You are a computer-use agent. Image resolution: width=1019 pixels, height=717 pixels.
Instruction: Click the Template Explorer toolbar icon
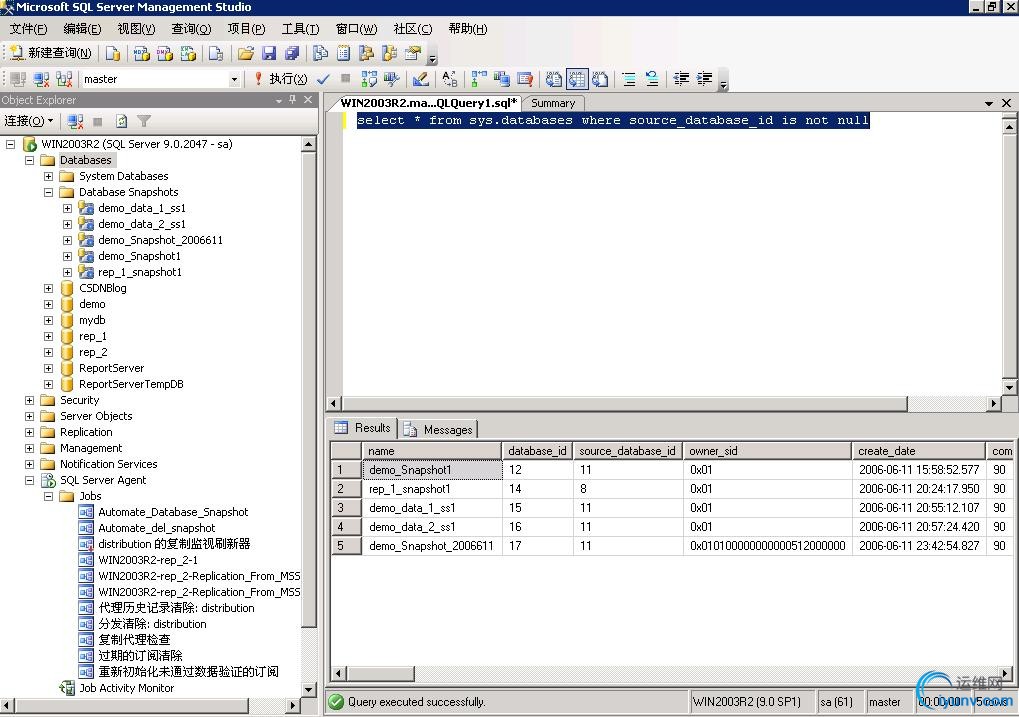pyautogui.click(x=389, y=53)
